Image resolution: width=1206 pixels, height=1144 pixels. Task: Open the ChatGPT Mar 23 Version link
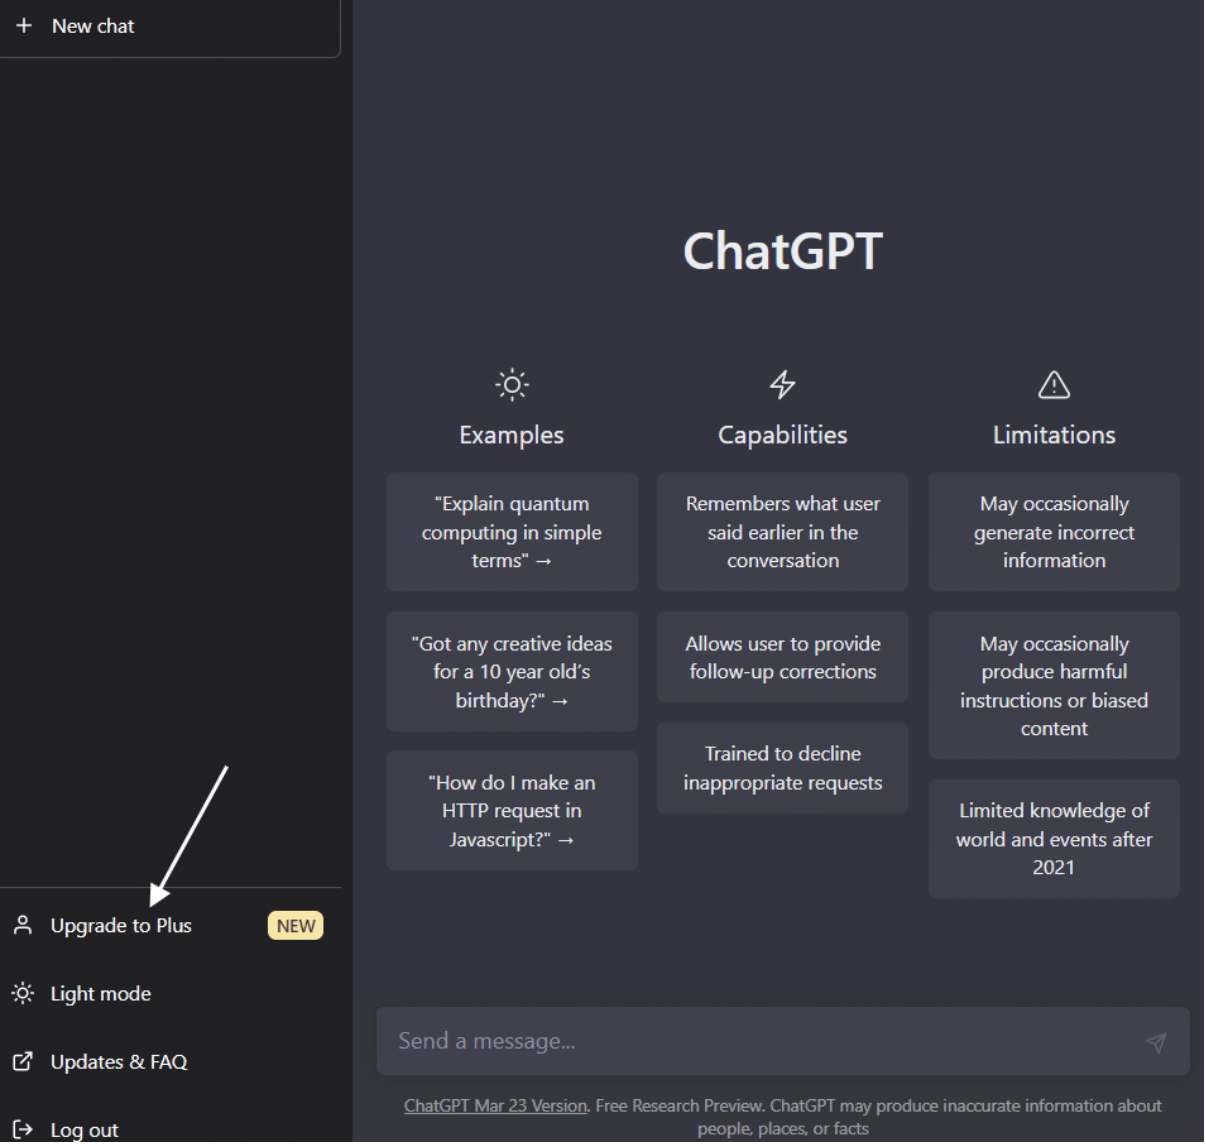click(x=495, y=1106)
